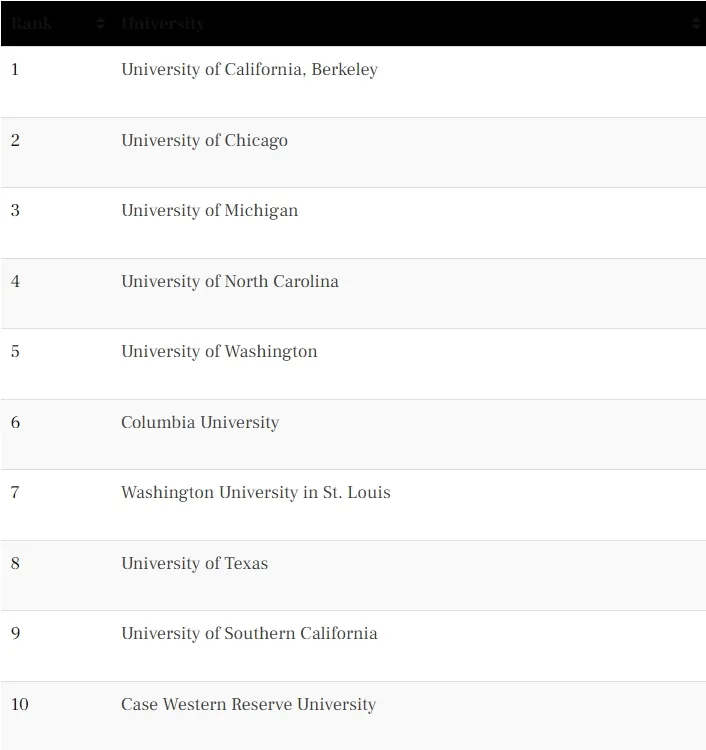
Task: Click the Rank column header label
Action: tap(32, 23)
